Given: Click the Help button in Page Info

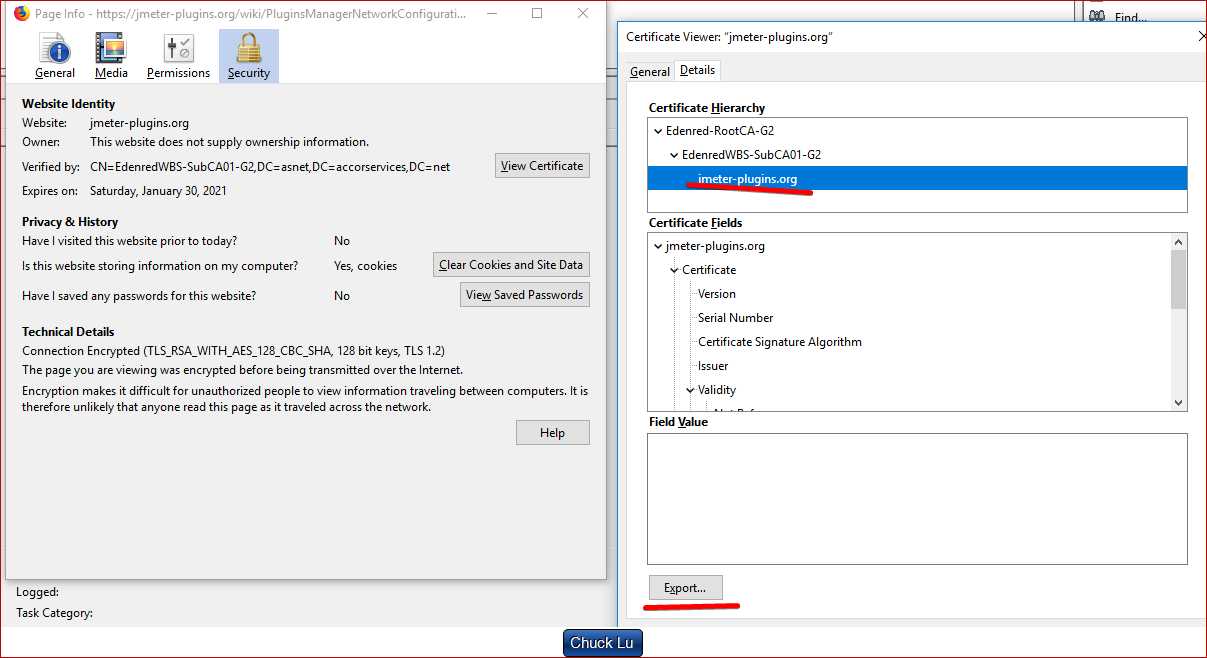Looking at the screenshot, I should [x=552, y=433].
